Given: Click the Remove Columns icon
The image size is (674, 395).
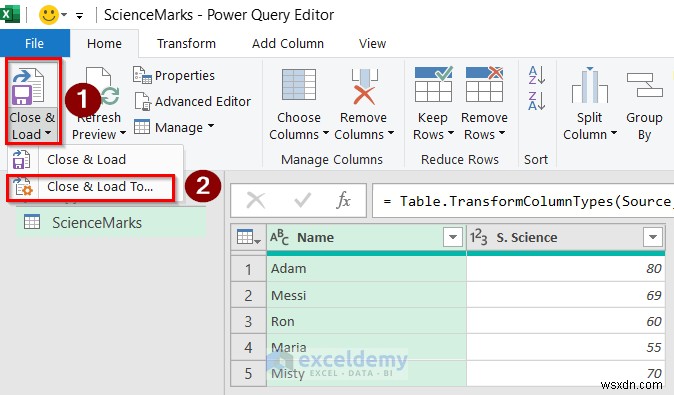Looking at the screenshot, I should [364, 86].
